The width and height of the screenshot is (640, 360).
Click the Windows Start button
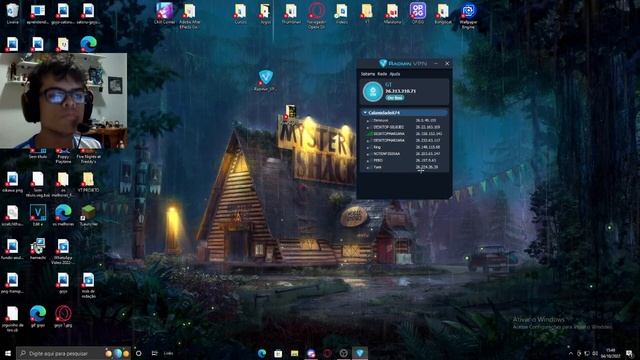(8, 353)
